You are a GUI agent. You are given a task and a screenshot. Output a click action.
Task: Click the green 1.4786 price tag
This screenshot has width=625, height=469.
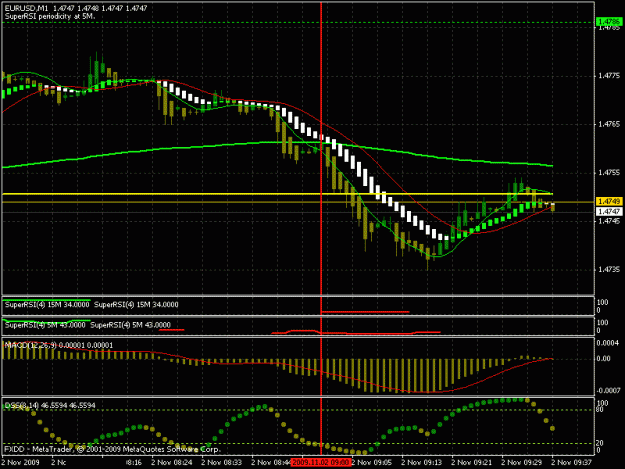(609, 22)
